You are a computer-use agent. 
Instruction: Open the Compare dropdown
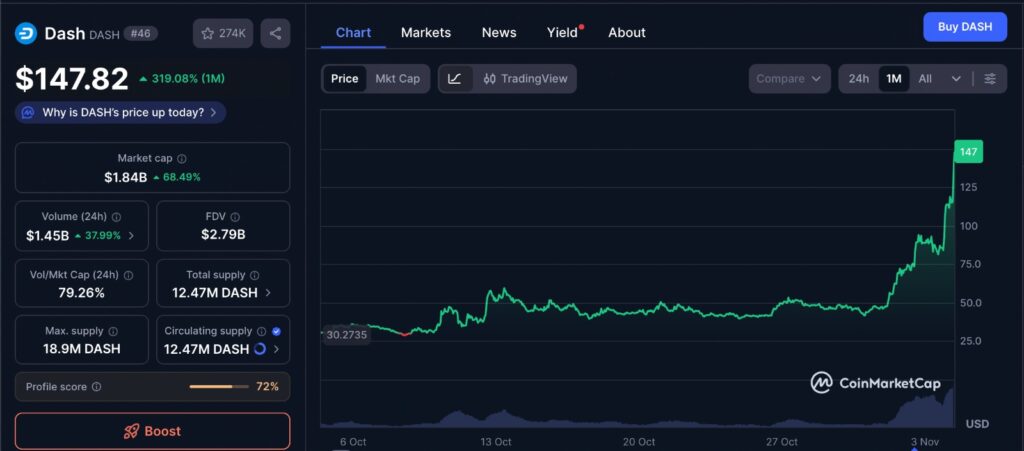click(789, 79)
